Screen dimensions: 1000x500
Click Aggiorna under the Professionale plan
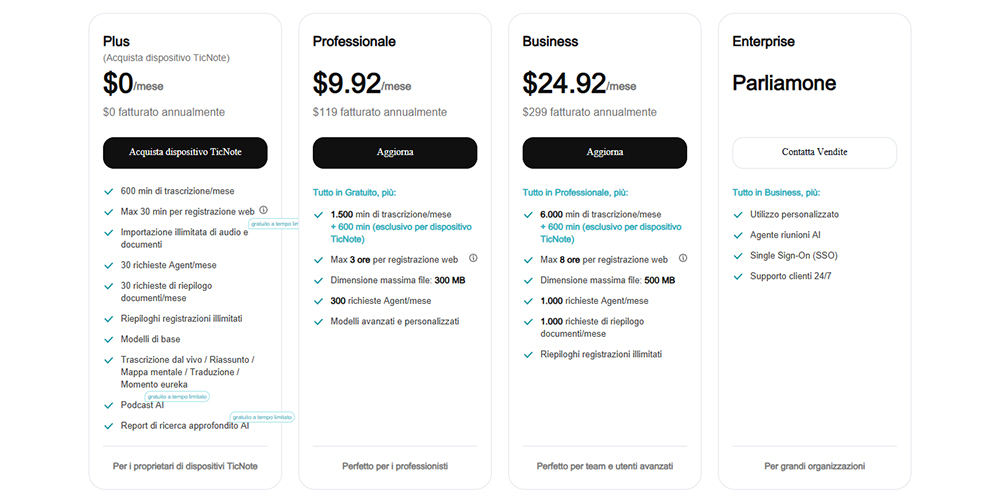click(x=395, y=152)
